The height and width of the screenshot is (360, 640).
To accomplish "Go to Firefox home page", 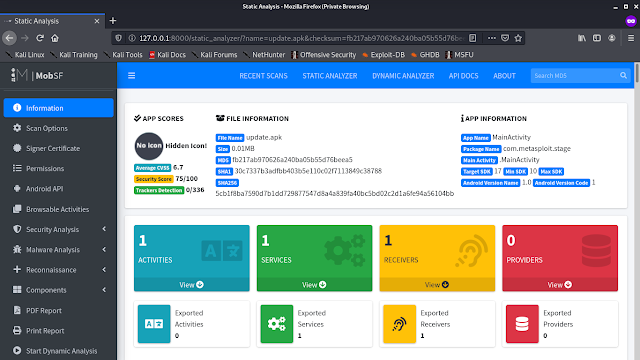I will click(x=55, y=38).
